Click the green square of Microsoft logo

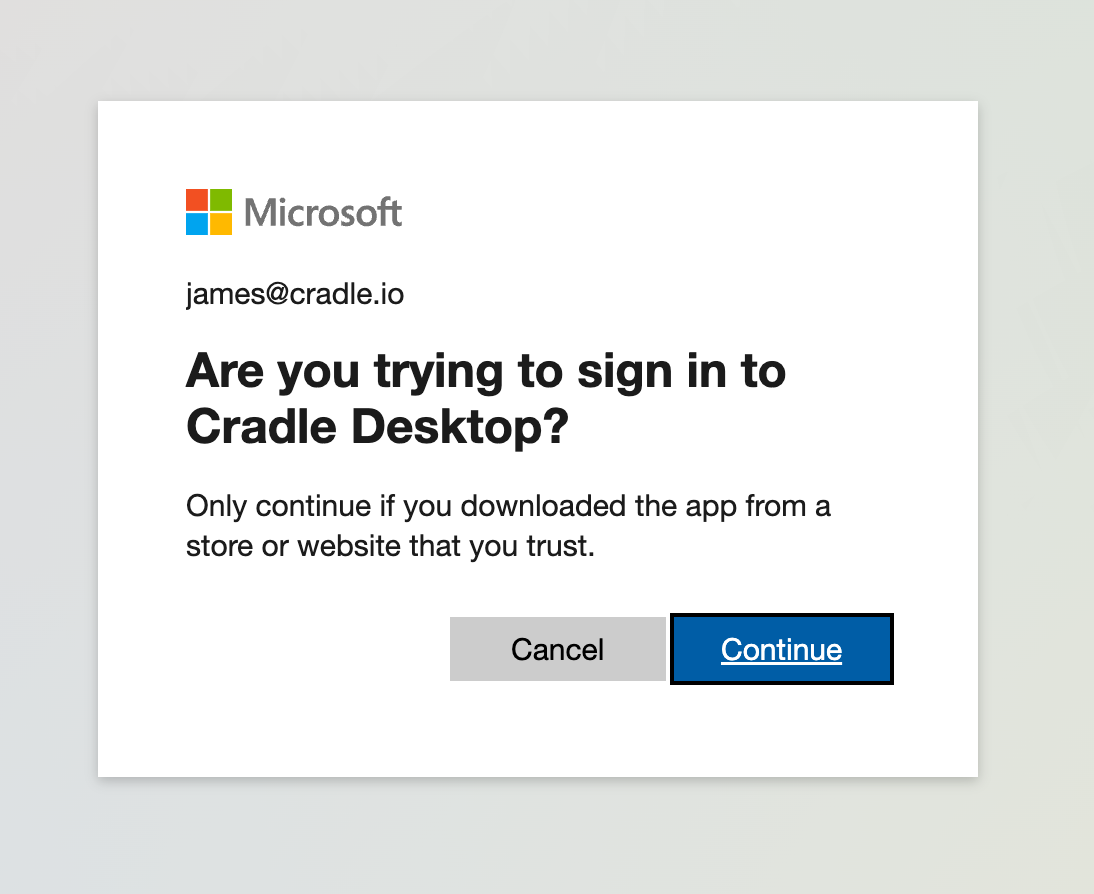[221, 200]
